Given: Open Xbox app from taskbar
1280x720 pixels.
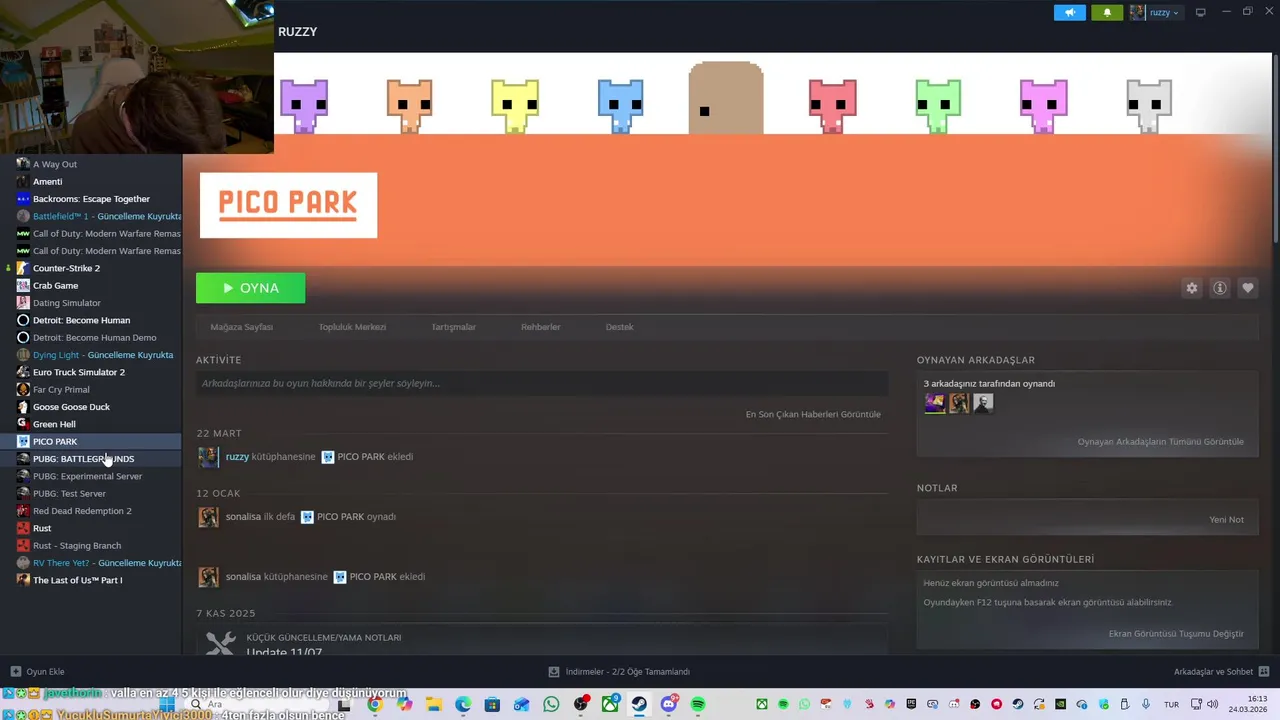Looking at the screenshot, I should tap(610, 704).
